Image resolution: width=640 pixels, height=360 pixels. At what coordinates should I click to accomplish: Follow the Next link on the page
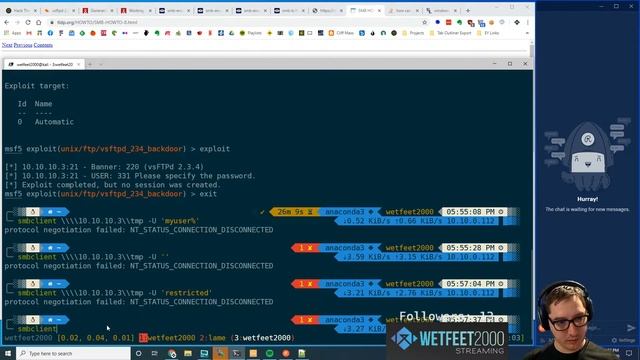coord(7,45)
